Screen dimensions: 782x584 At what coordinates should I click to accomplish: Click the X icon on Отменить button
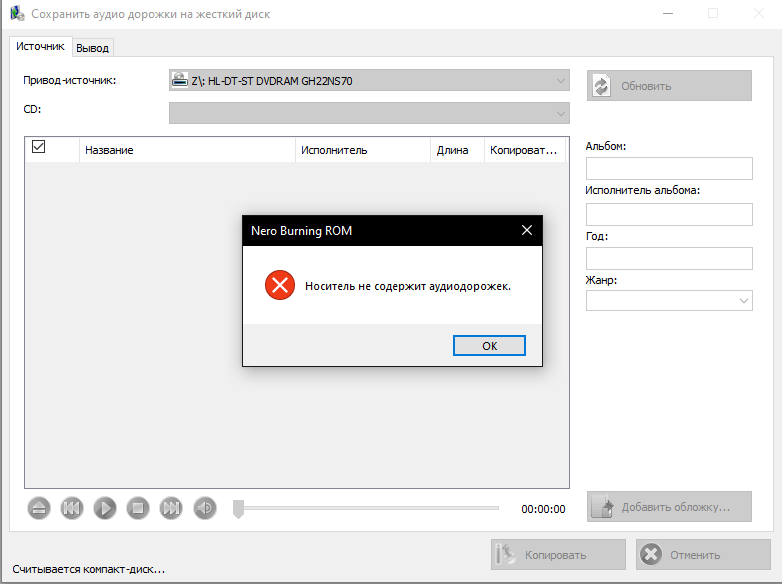click(651, 554)
